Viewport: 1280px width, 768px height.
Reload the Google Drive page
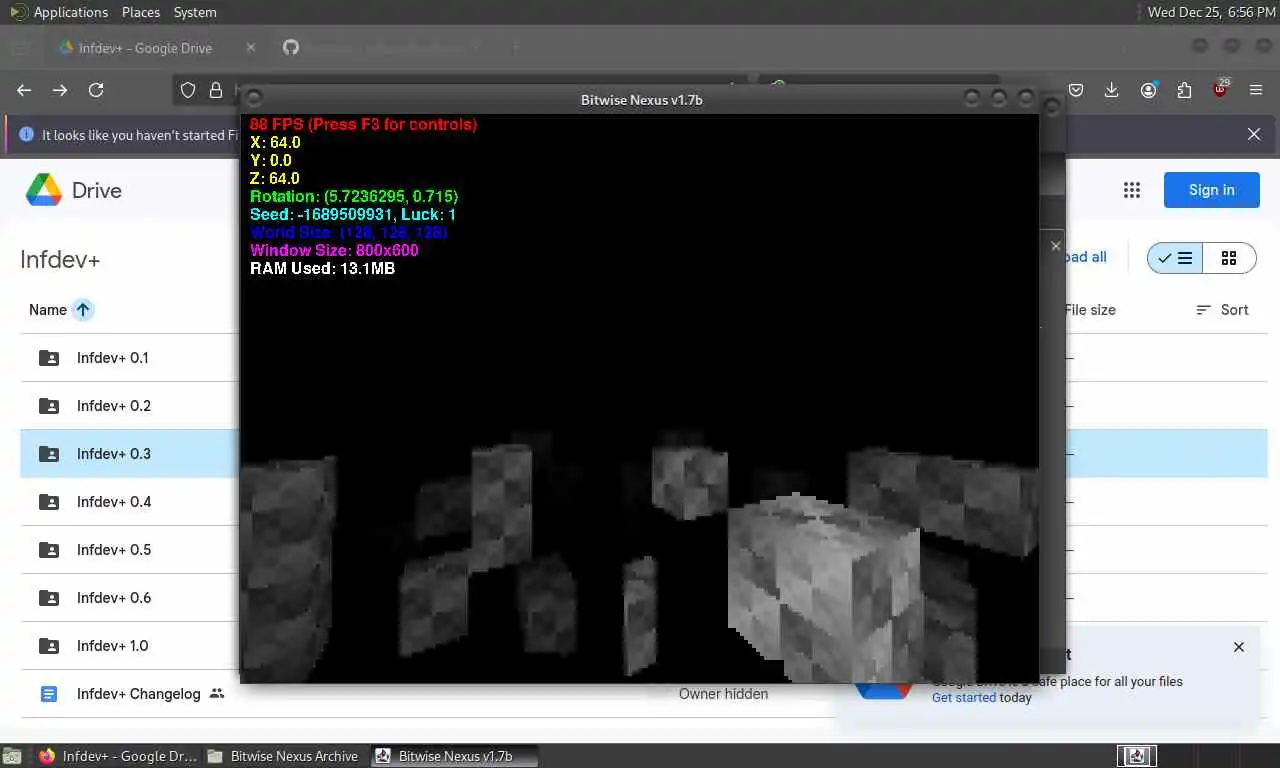pos(96,90)
